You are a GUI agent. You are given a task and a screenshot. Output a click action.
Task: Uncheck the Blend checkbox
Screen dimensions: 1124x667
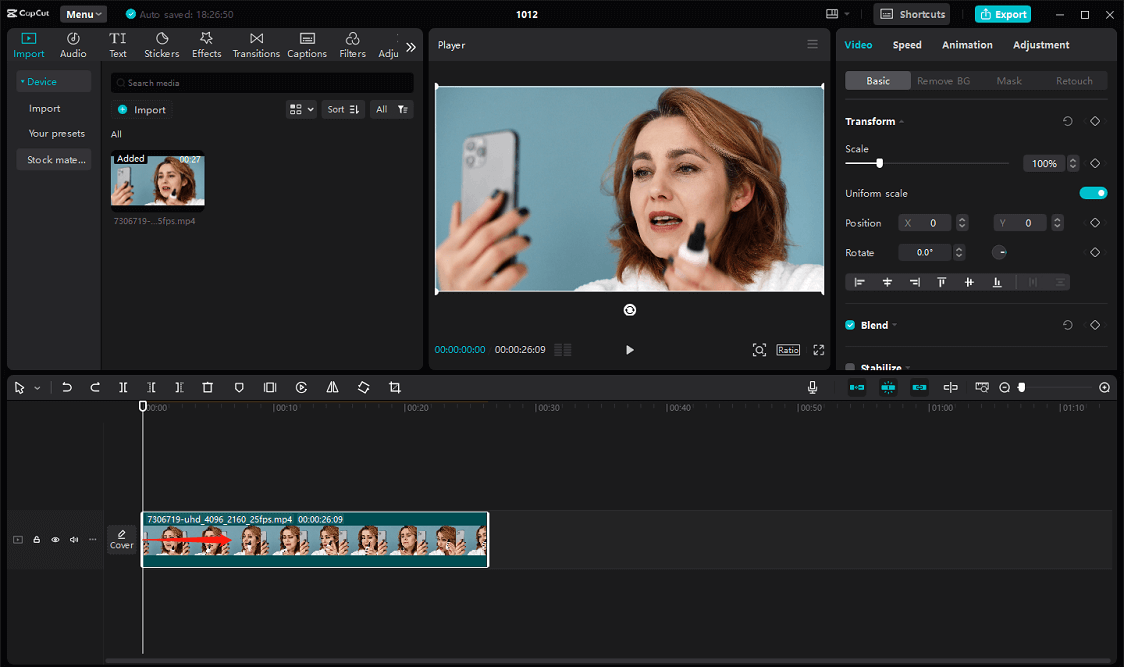850,325
